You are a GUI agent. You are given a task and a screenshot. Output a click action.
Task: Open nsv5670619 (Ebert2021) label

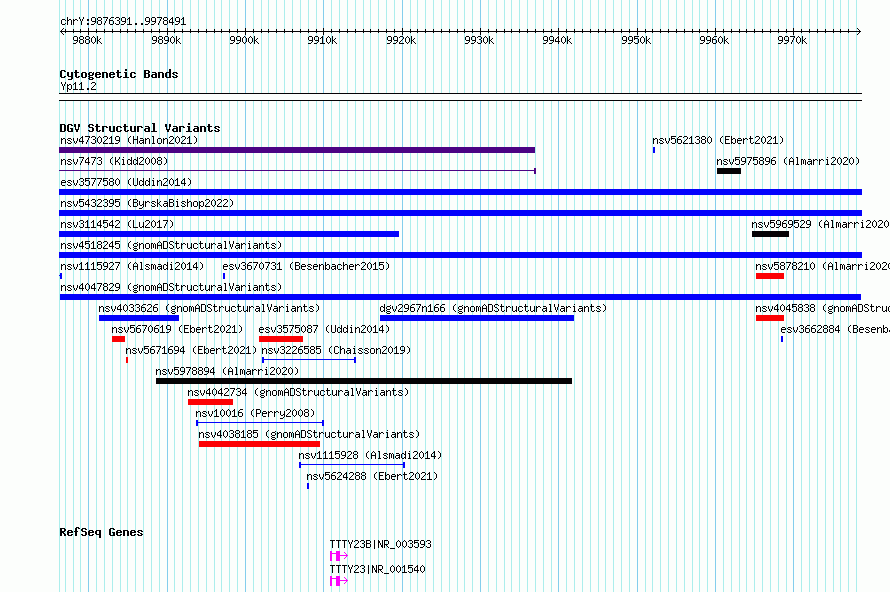click(x=177, y=329)
